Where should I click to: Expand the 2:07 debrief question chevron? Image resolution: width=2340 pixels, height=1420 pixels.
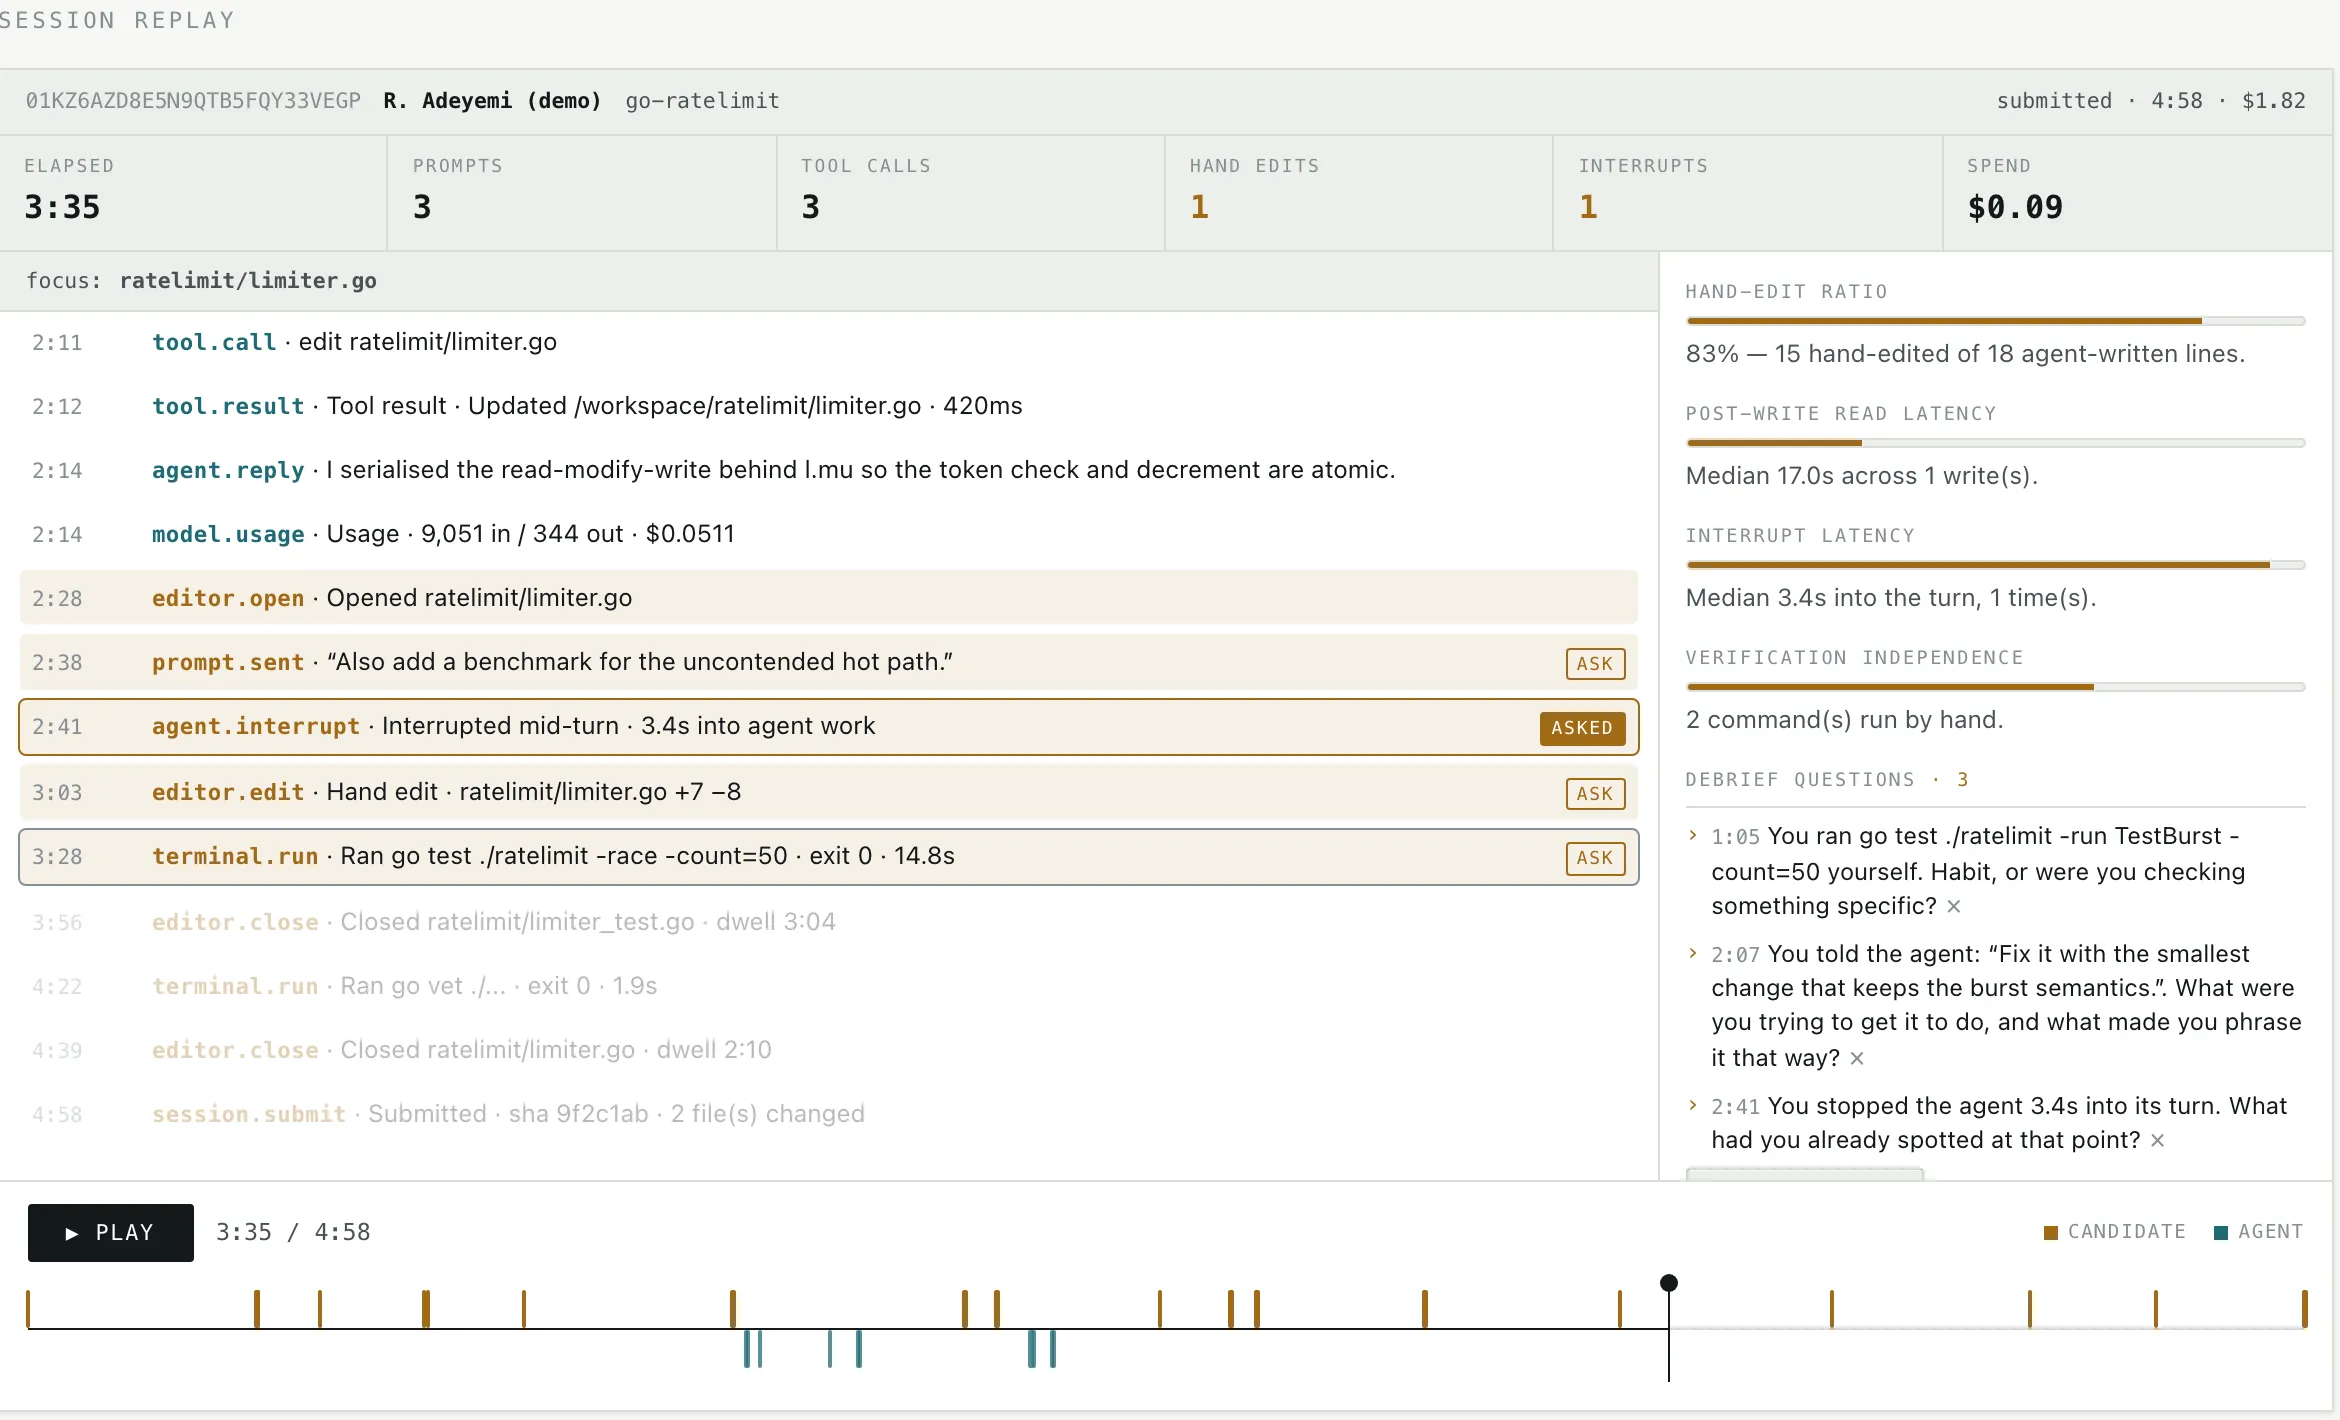coord(1692,953)
